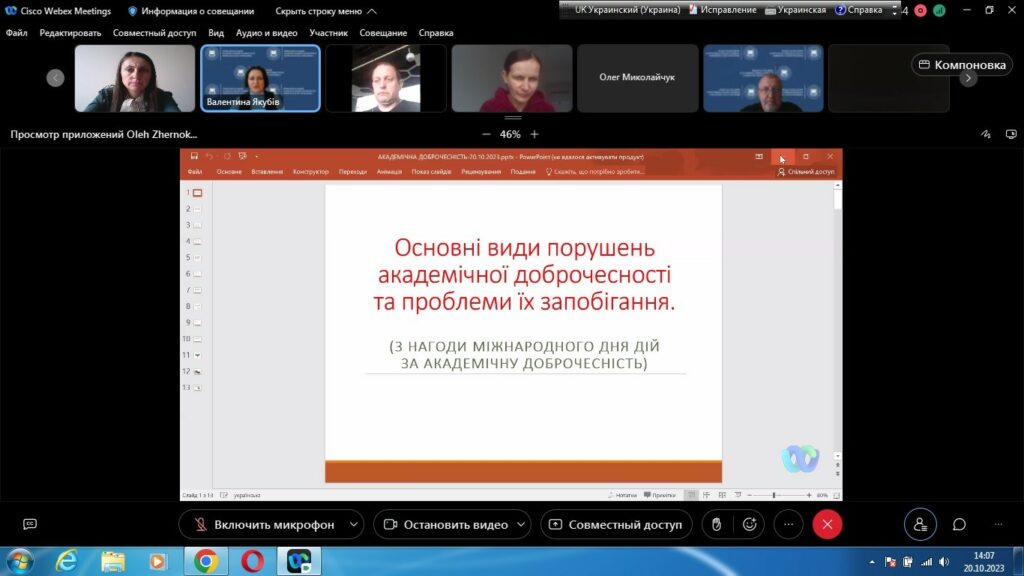
Task: Open the participants panel icon
Action: pos(920,525)
